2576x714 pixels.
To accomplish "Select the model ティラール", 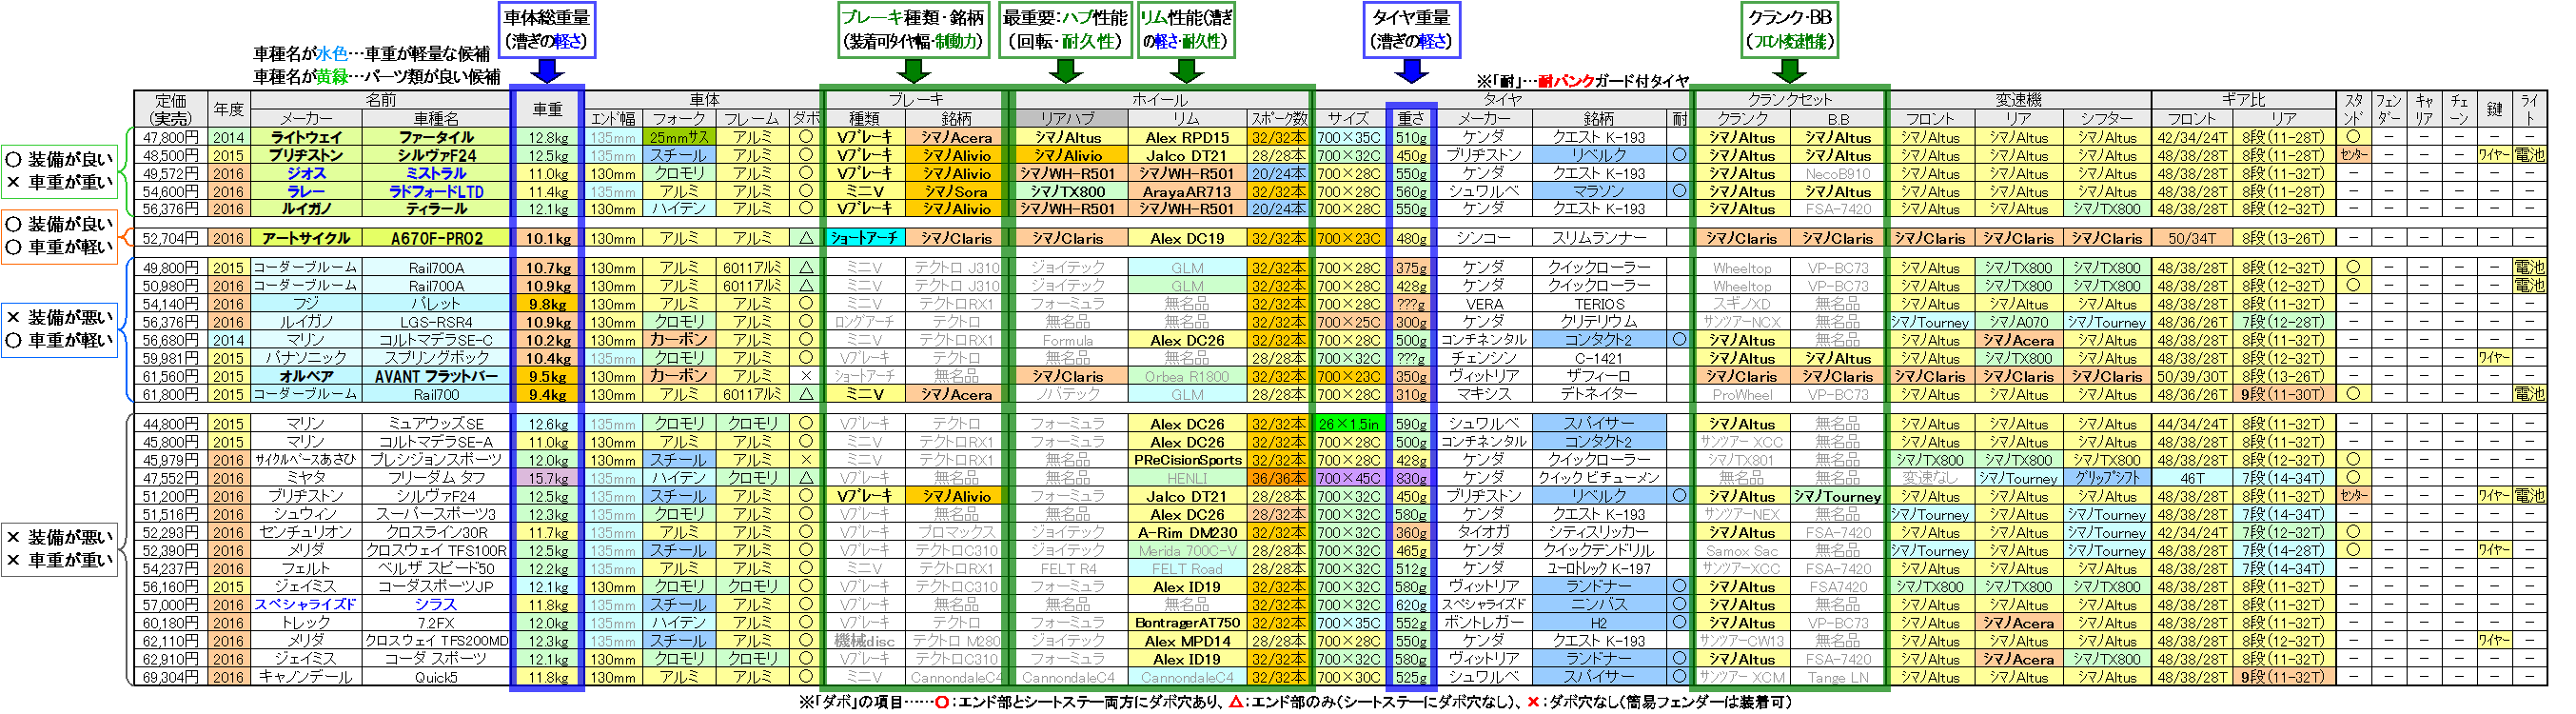I will point(436,209).
